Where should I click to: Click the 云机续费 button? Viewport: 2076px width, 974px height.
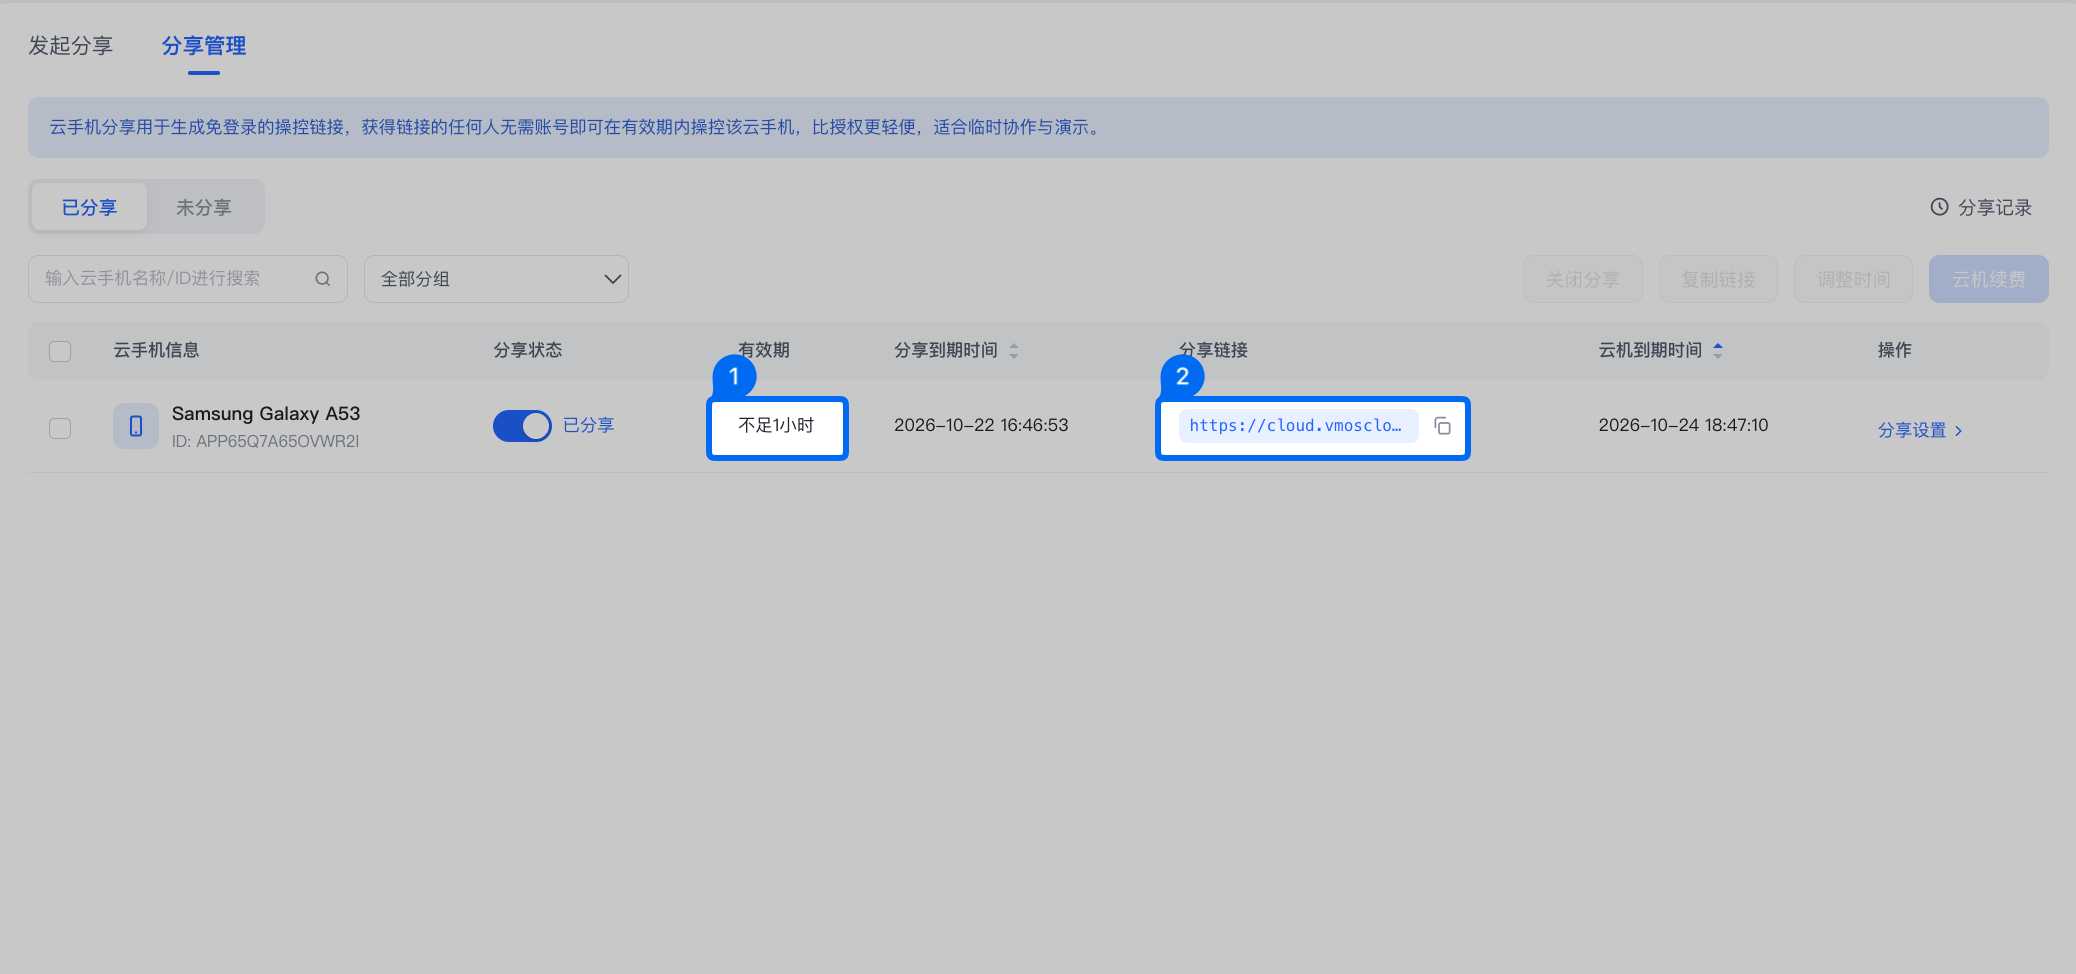pyautogui.click(x=1988, y=279)
